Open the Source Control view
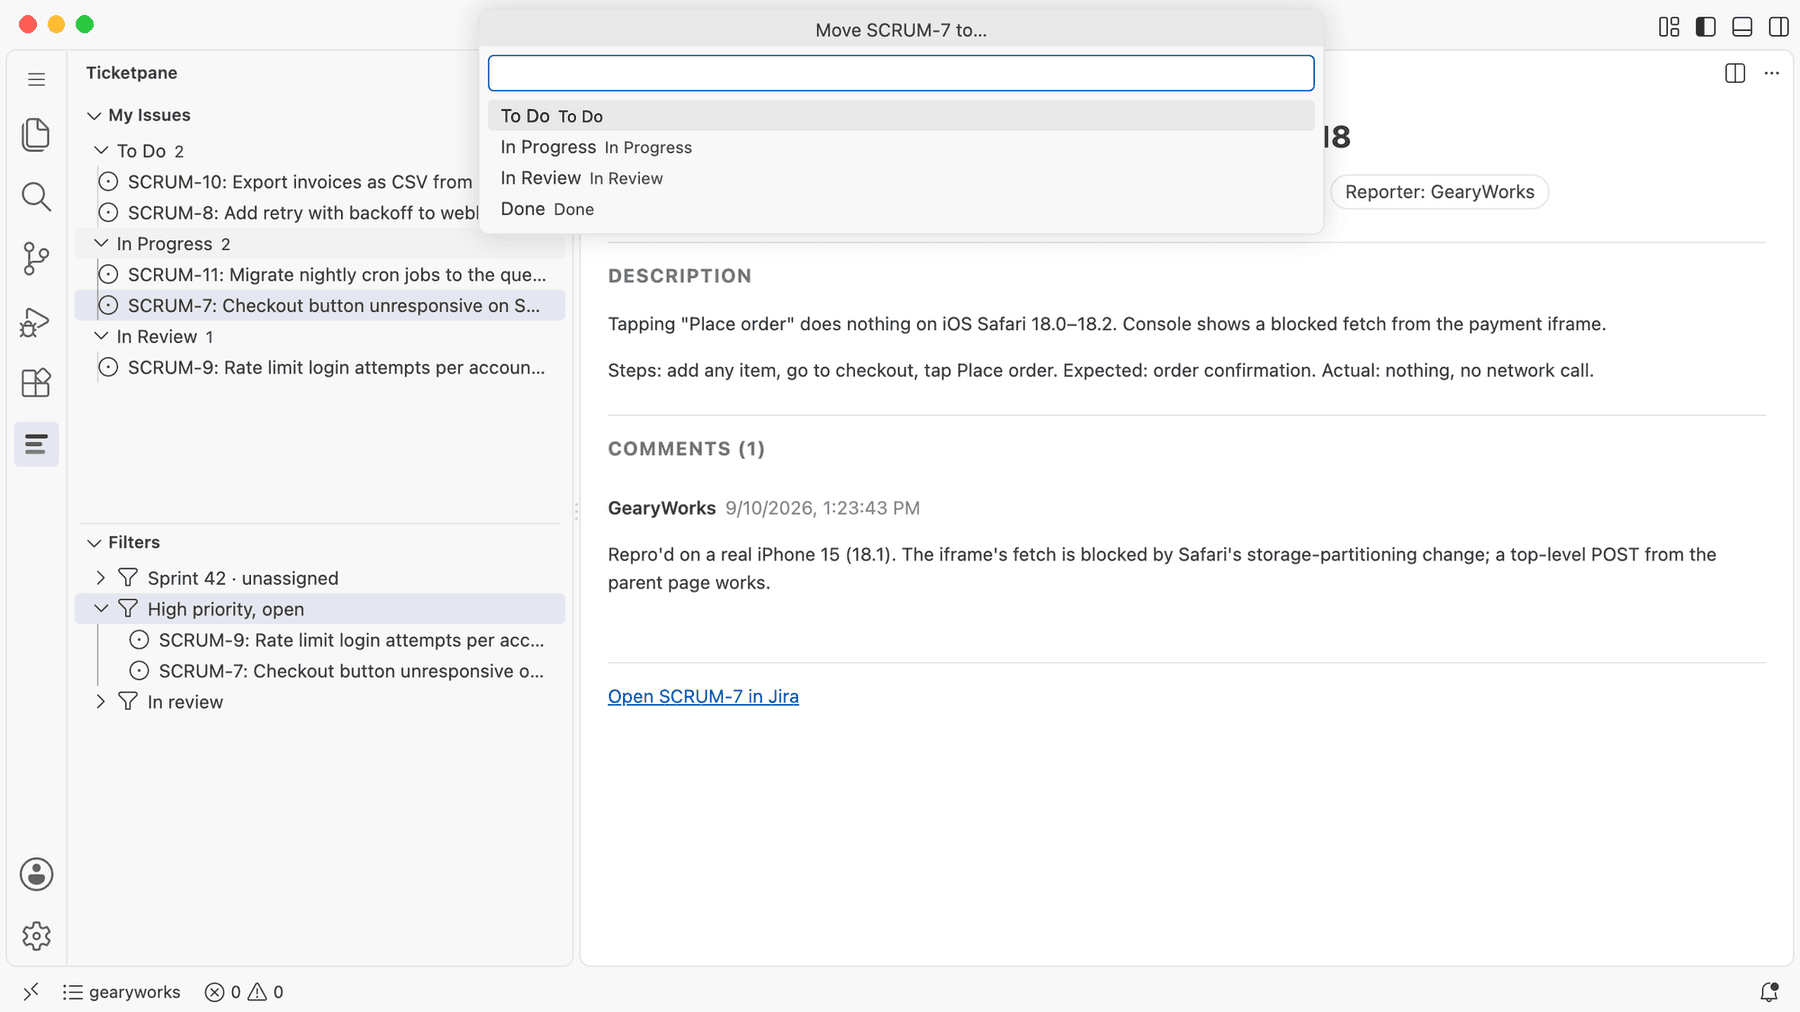Image resolution: width=1800 pixels, height=1012 pixels. (x=36, y=259)
